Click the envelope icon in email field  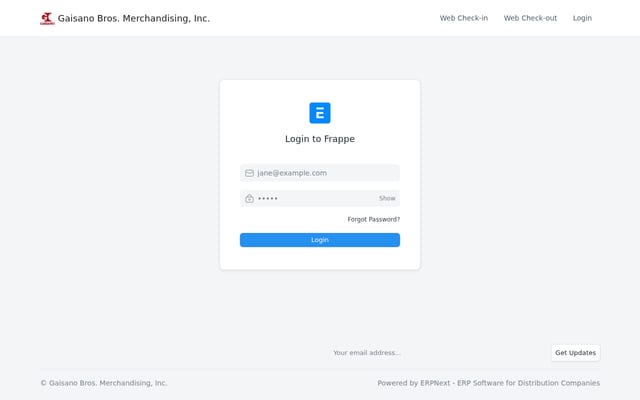pyautogui.click(x=249, y=173)
